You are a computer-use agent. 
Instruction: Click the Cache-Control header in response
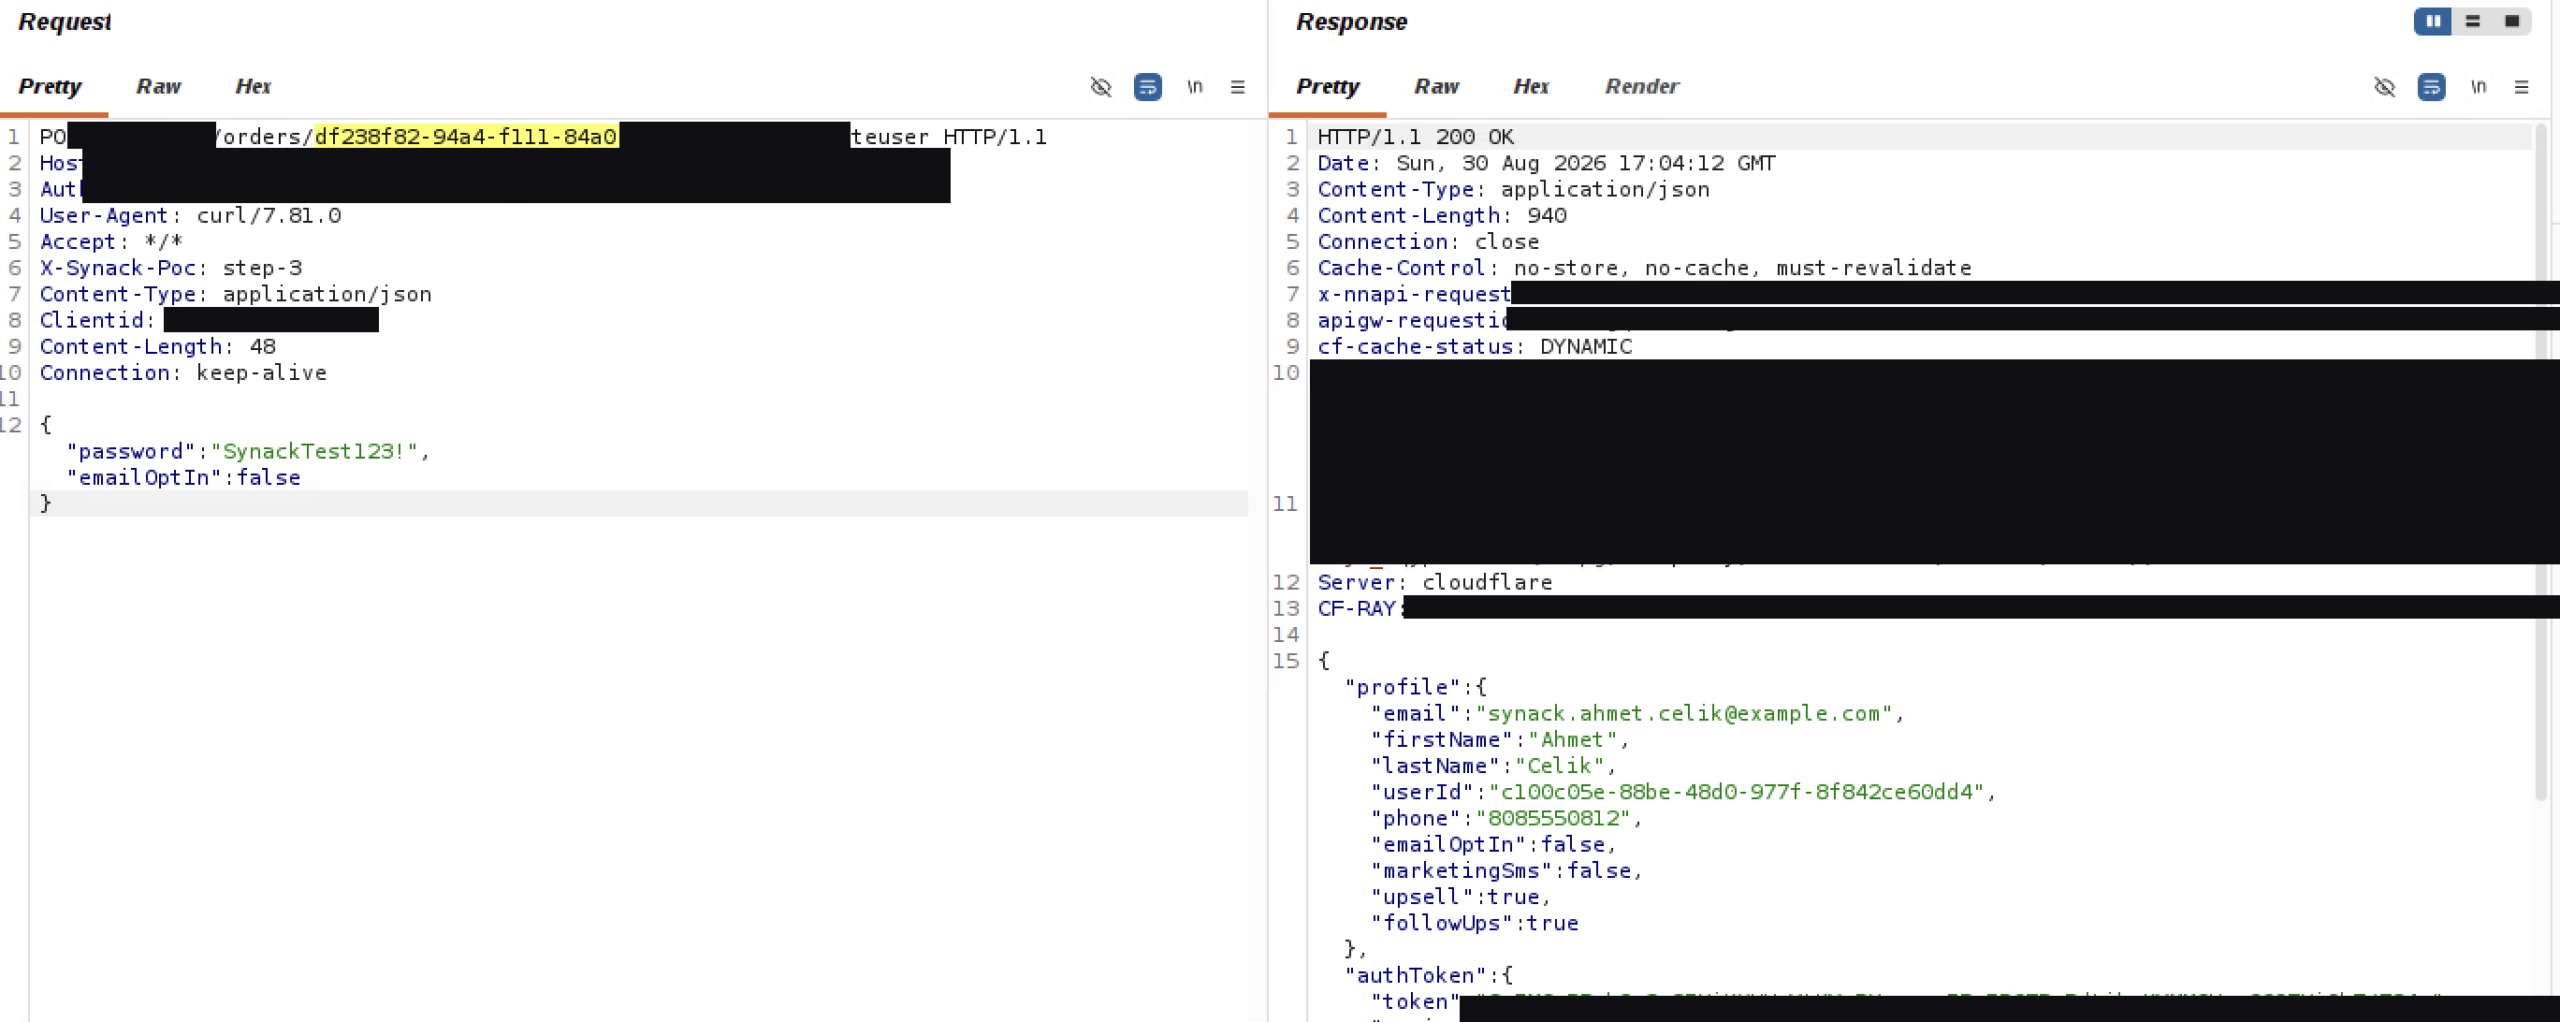[1644, 268]
